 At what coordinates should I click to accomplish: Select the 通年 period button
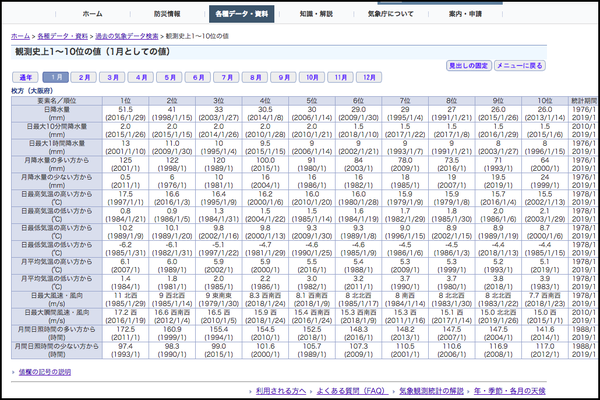[x=26, y=77]
